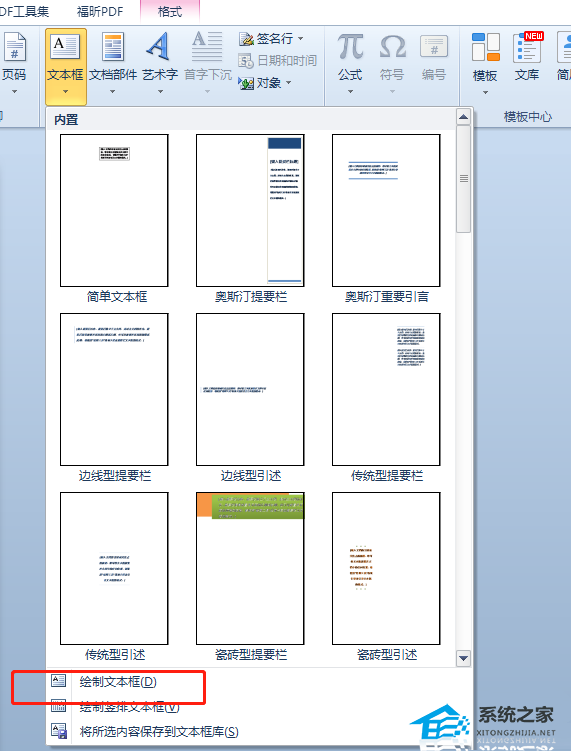Click the 对象 object button
571x751 pixels.
(x=265, y=83)
